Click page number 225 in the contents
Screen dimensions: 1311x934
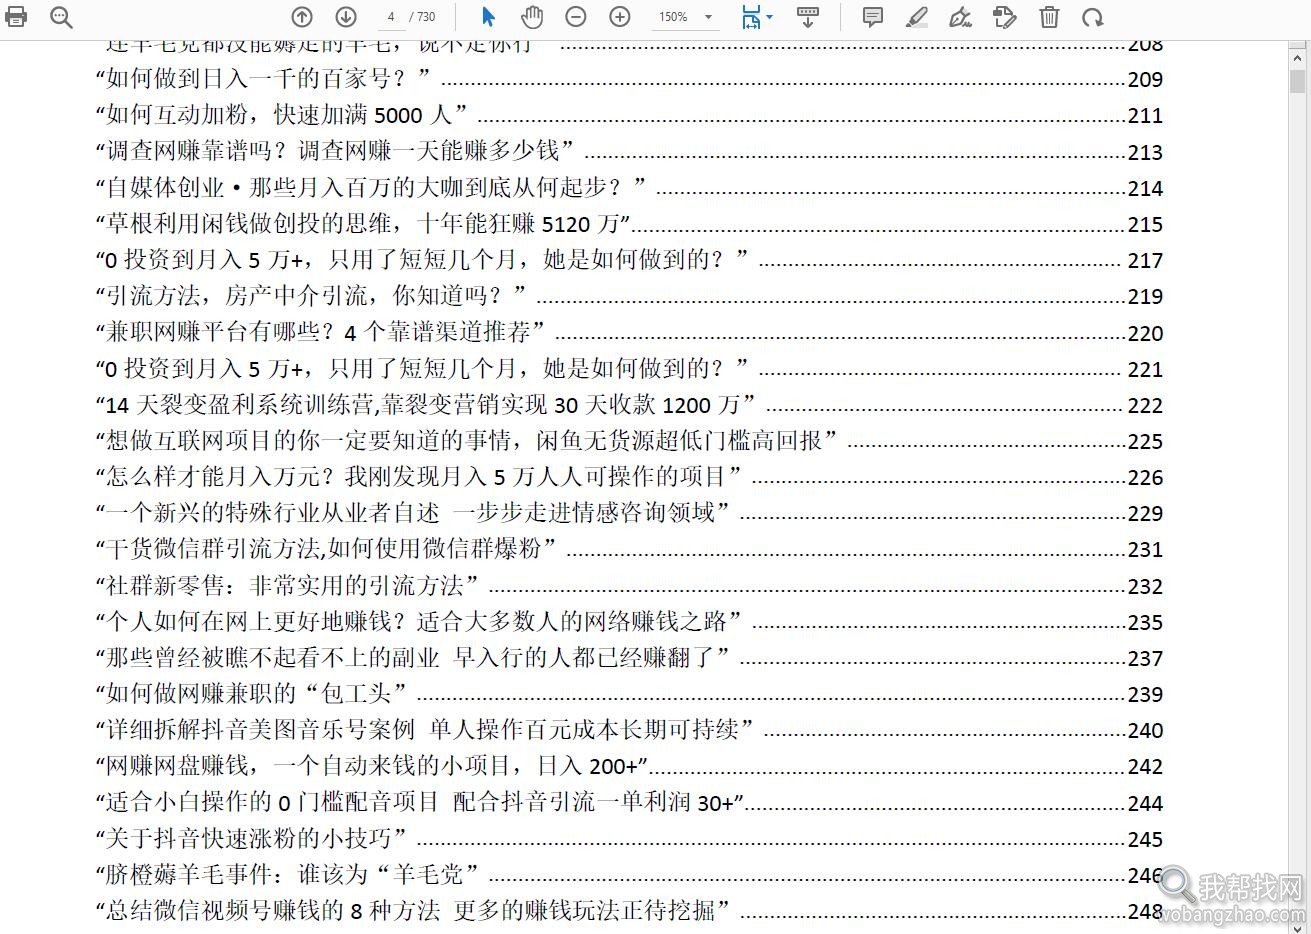1145,442
